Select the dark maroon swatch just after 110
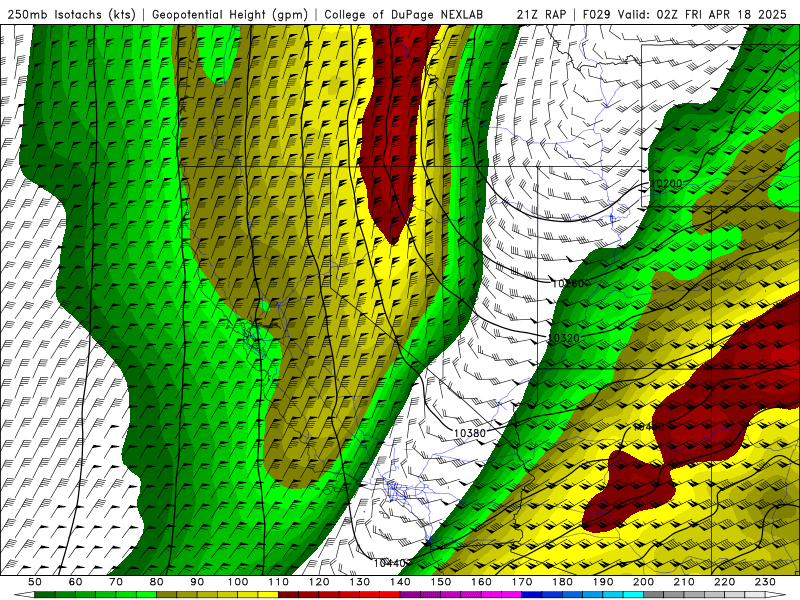 289,595
